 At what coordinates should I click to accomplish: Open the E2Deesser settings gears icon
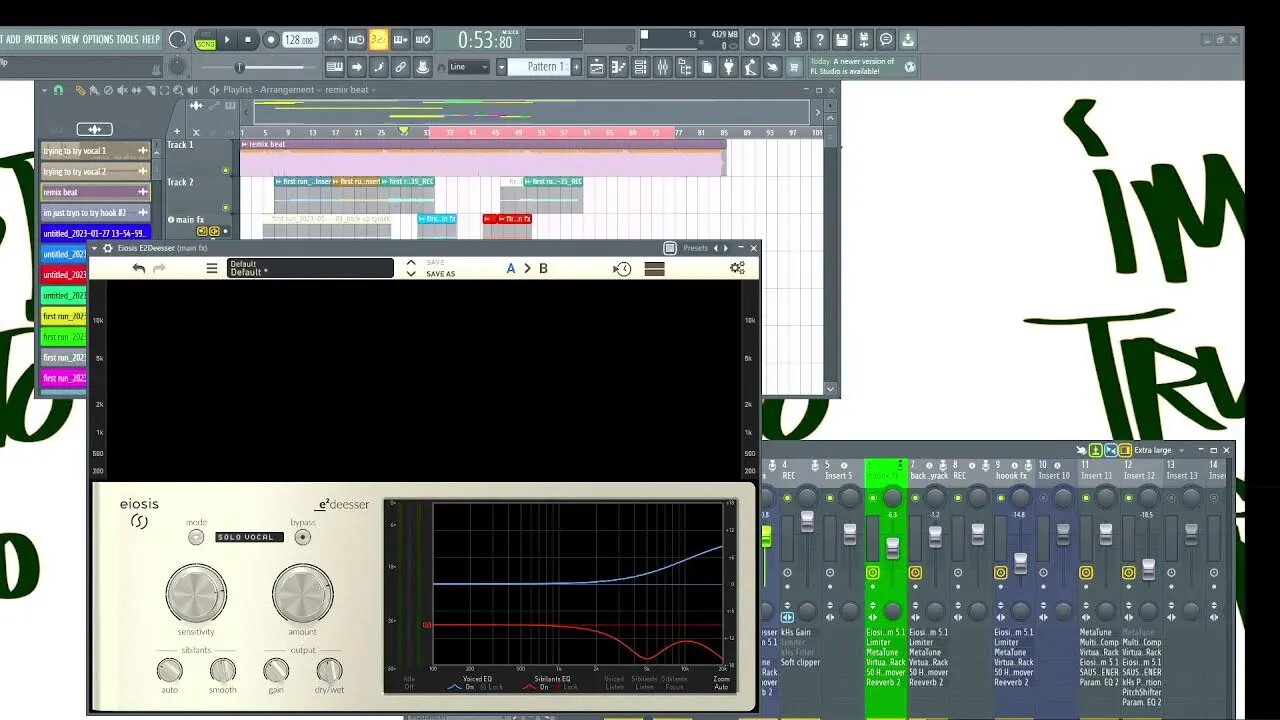coord(737,268)
